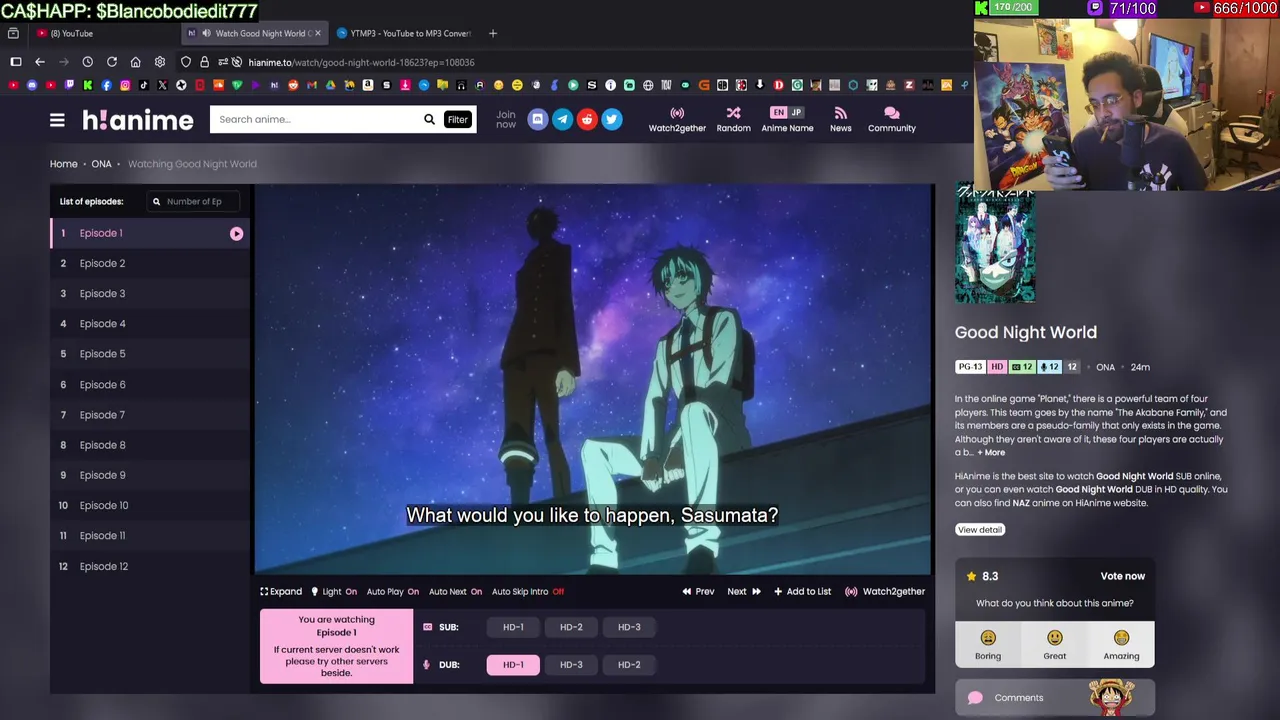Click the play icon on Episode 1 row
1280x720 pixels.
tap(236, 233)
